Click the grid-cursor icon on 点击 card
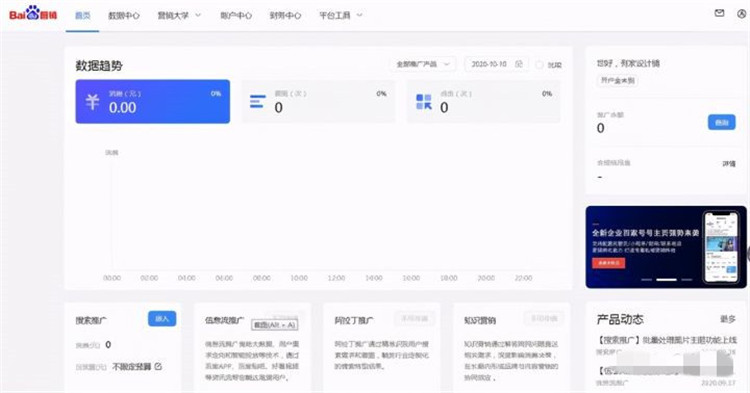This screenshot has height=393, width=750. pyautogui.click(x=423, y=102)
